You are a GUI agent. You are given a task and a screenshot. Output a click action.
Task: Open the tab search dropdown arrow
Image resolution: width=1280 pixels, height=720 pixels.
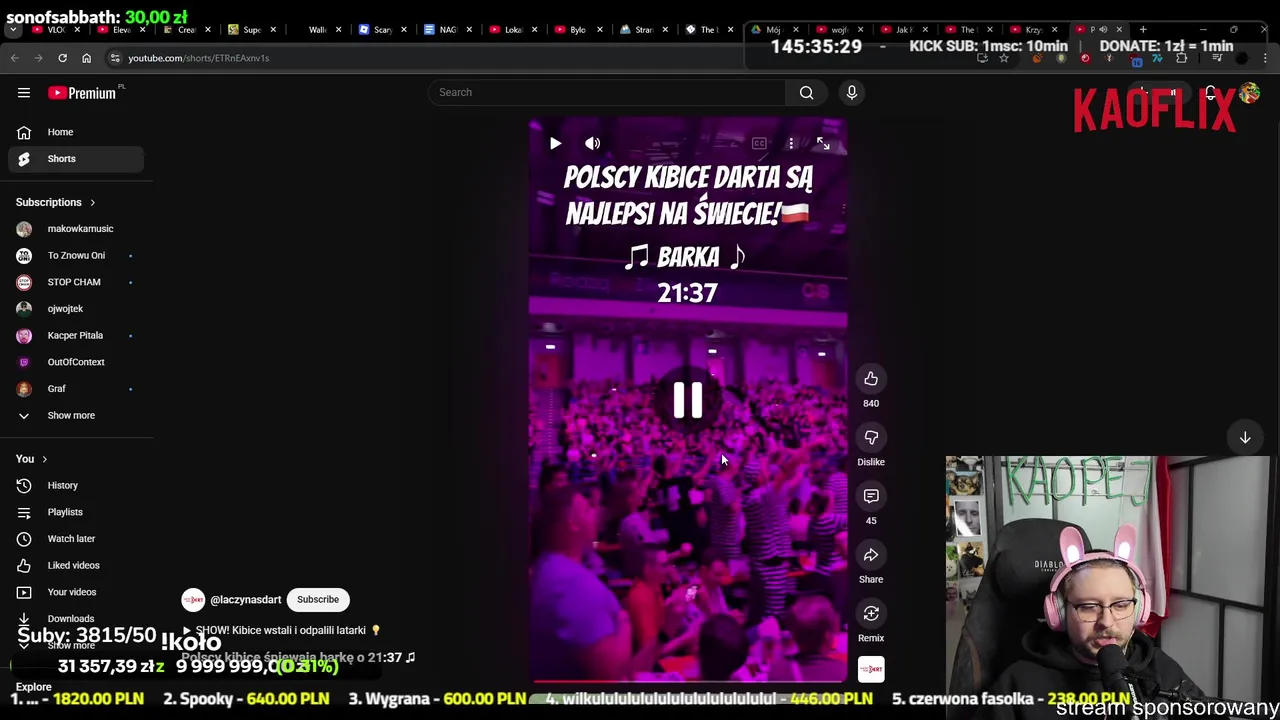pyautogui.click(x=13, y=30)
